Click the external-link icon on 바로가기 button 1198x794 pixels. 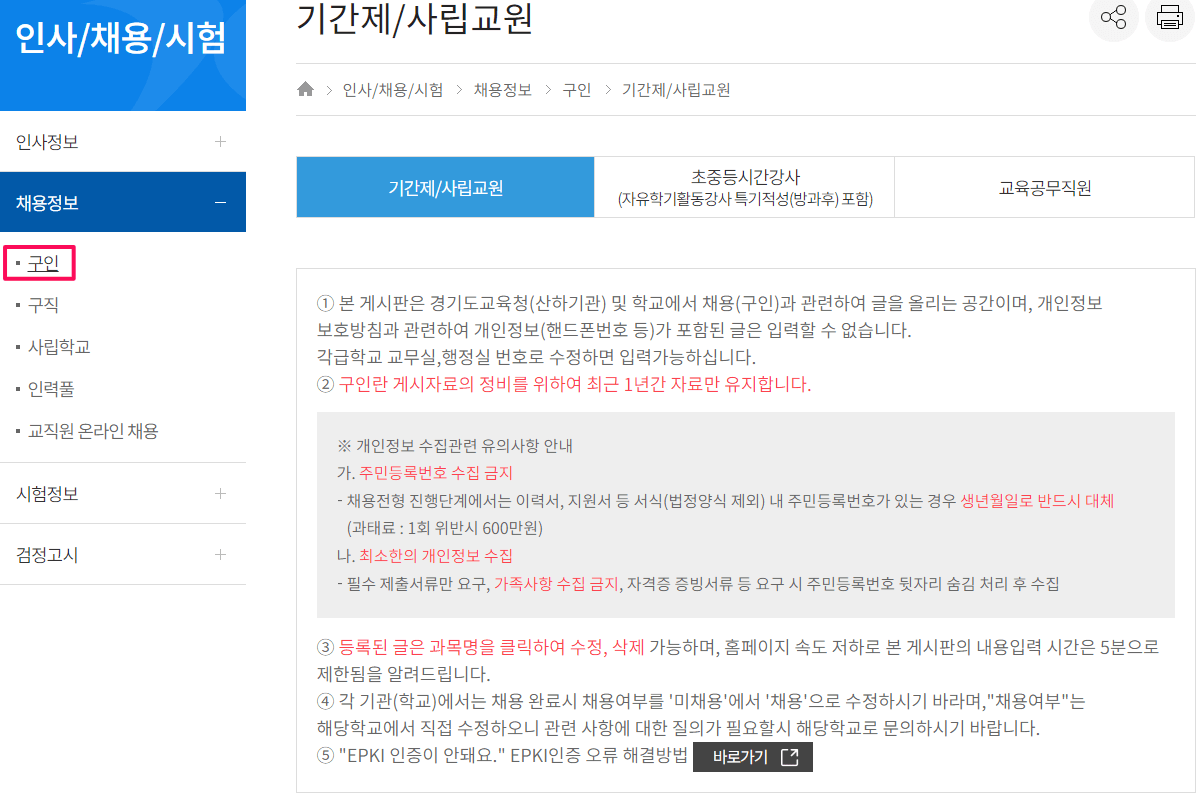click(790, 757)
